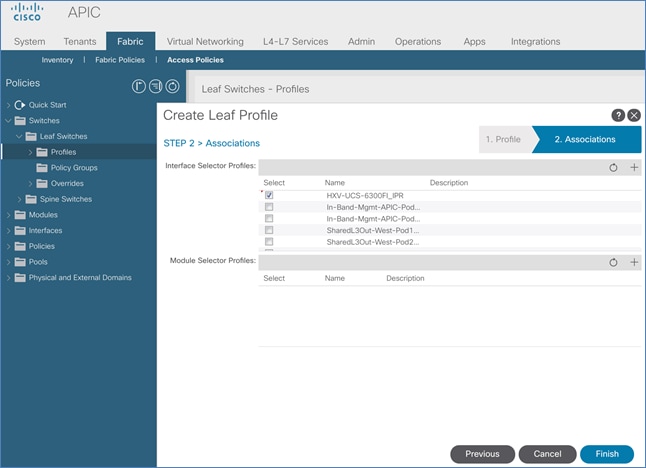Expand the Profiles tree node

tap(30, 152)
